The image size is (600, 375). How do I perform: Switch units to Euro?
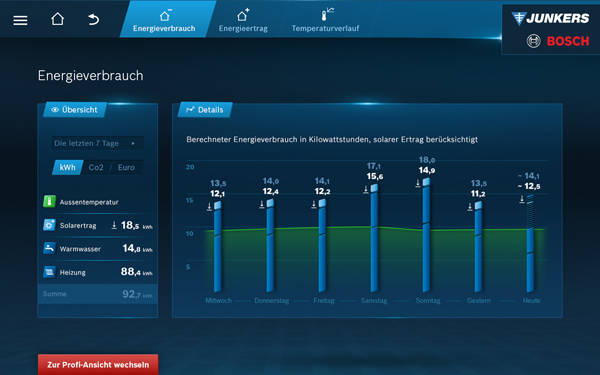[126, 168]
